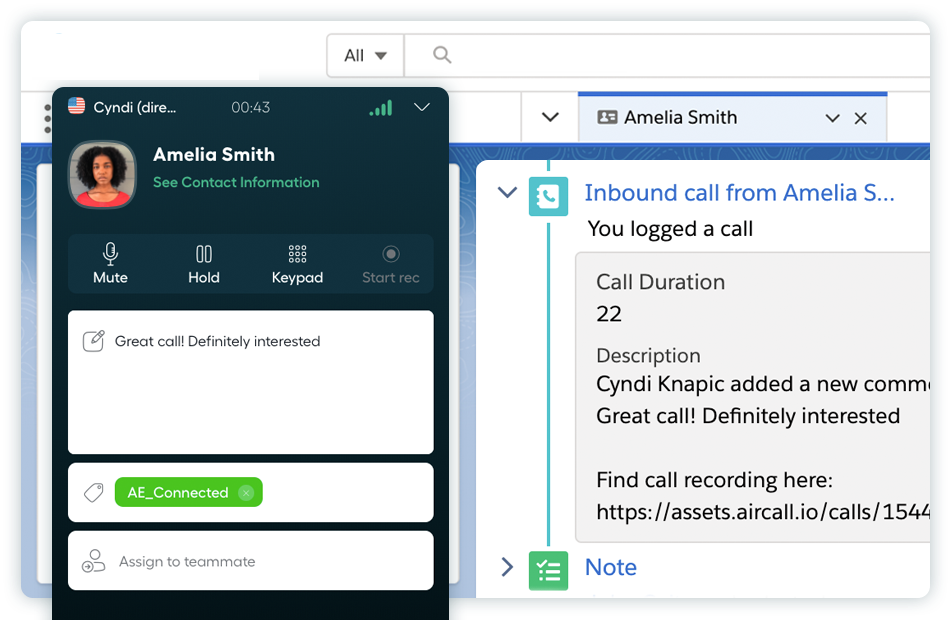
Task: Collapse the Aircall phone widget chevron
Action: click(422, 107)
